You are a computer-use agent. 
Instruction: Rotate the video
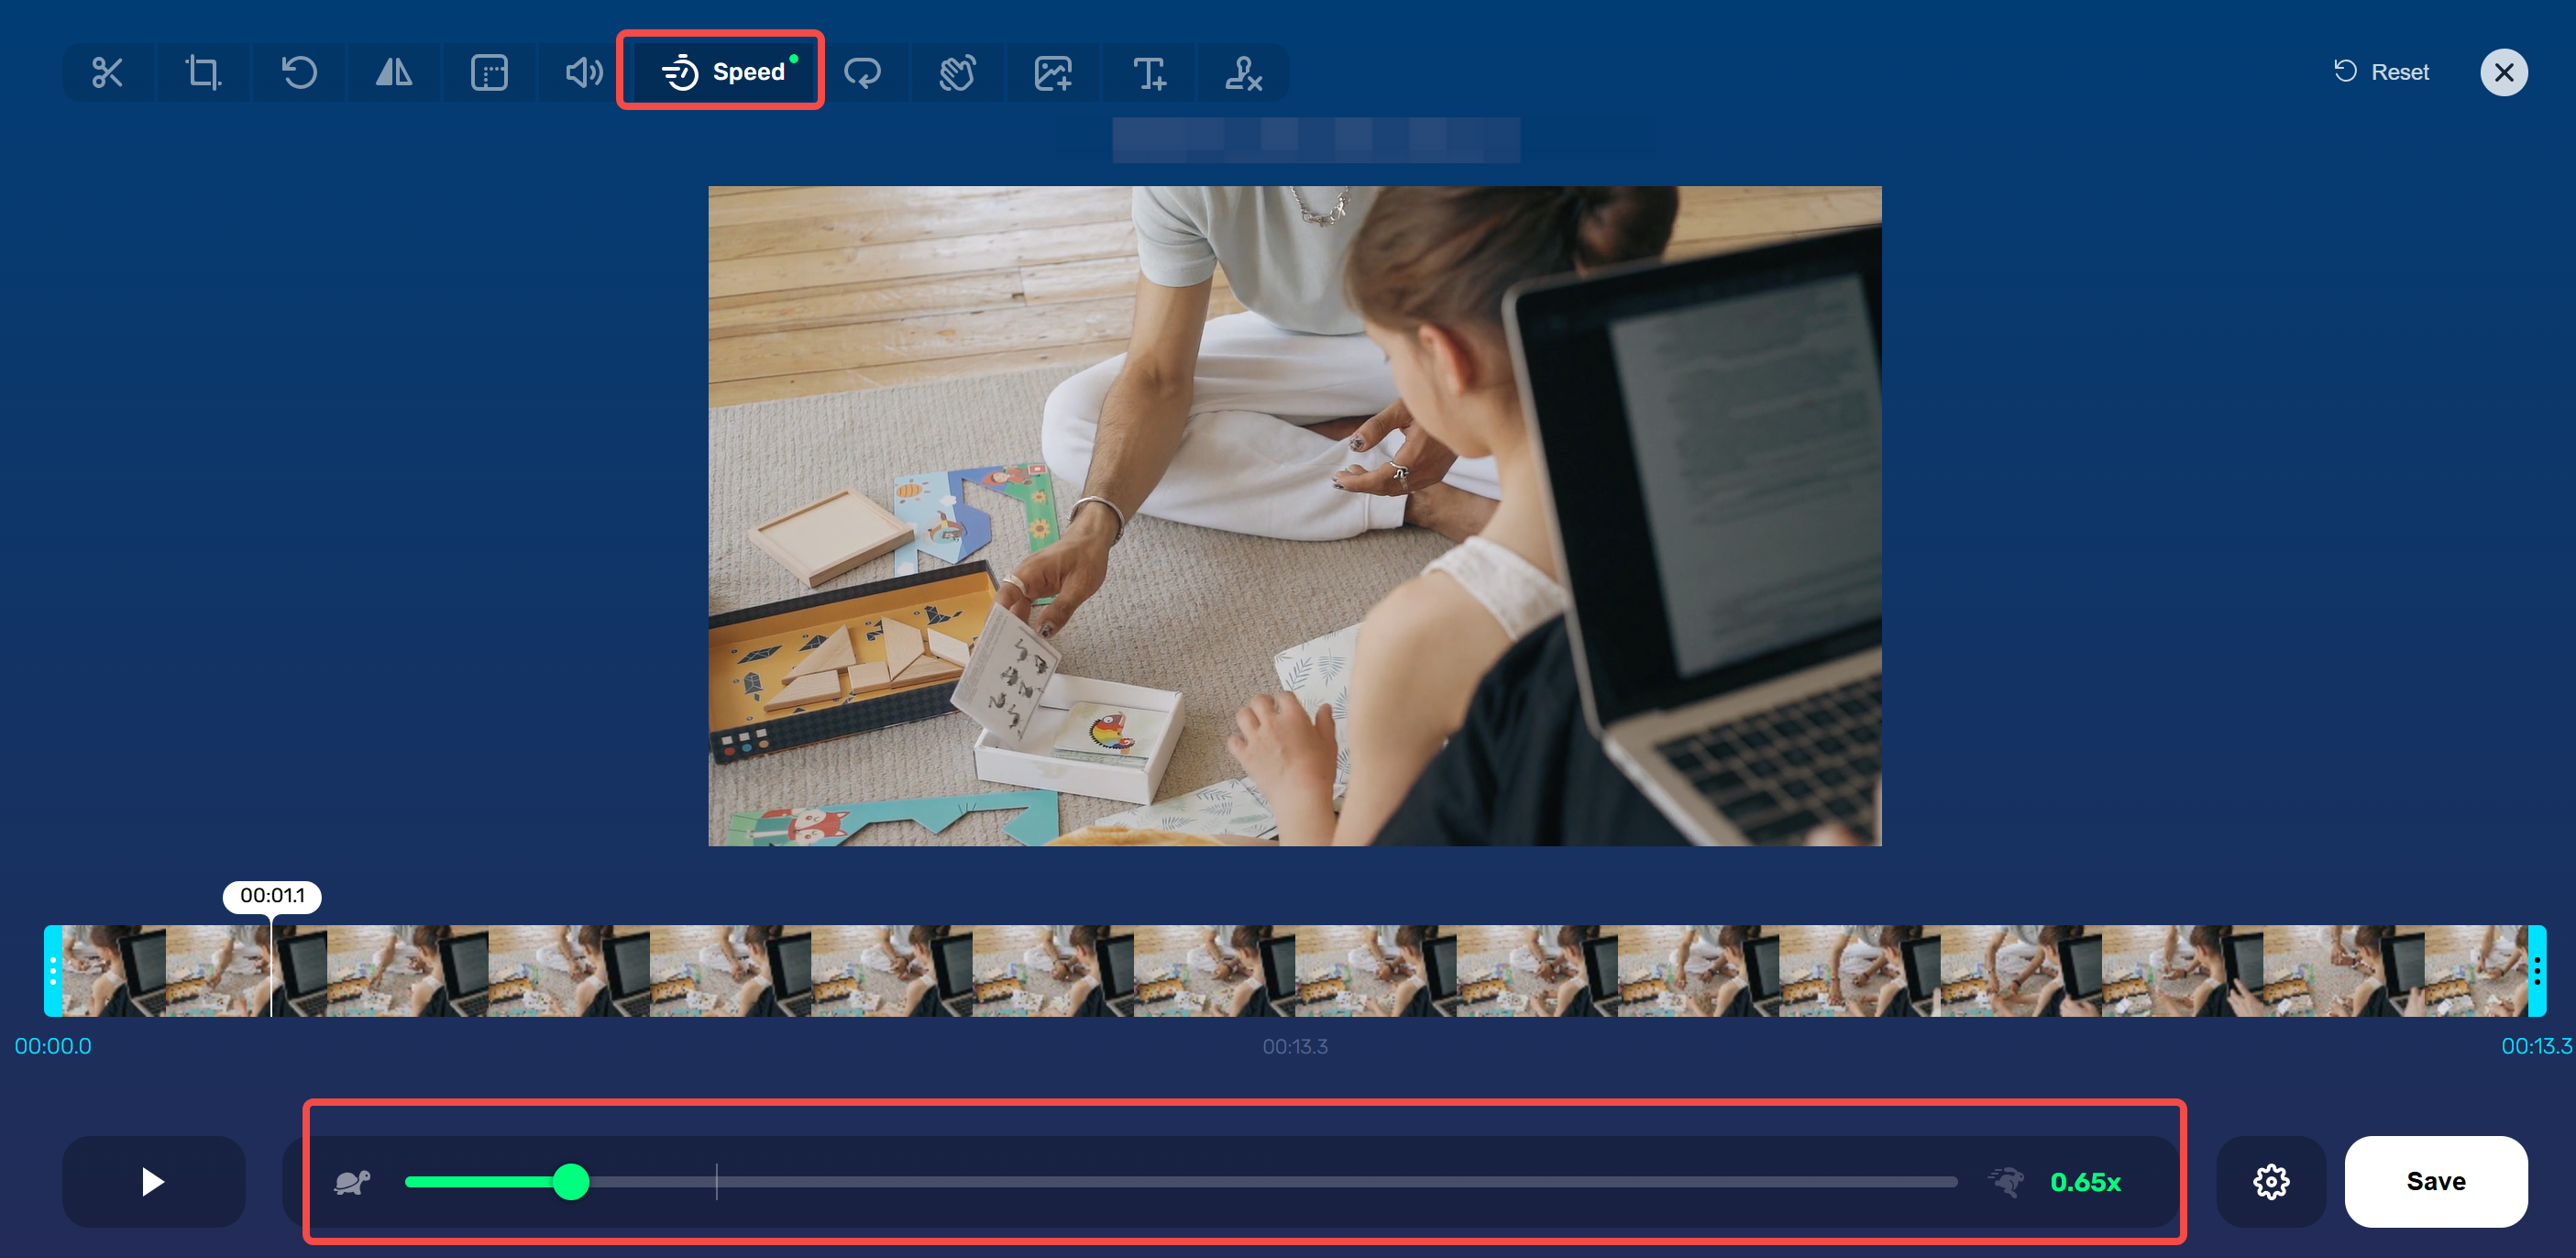click(298, 72)
